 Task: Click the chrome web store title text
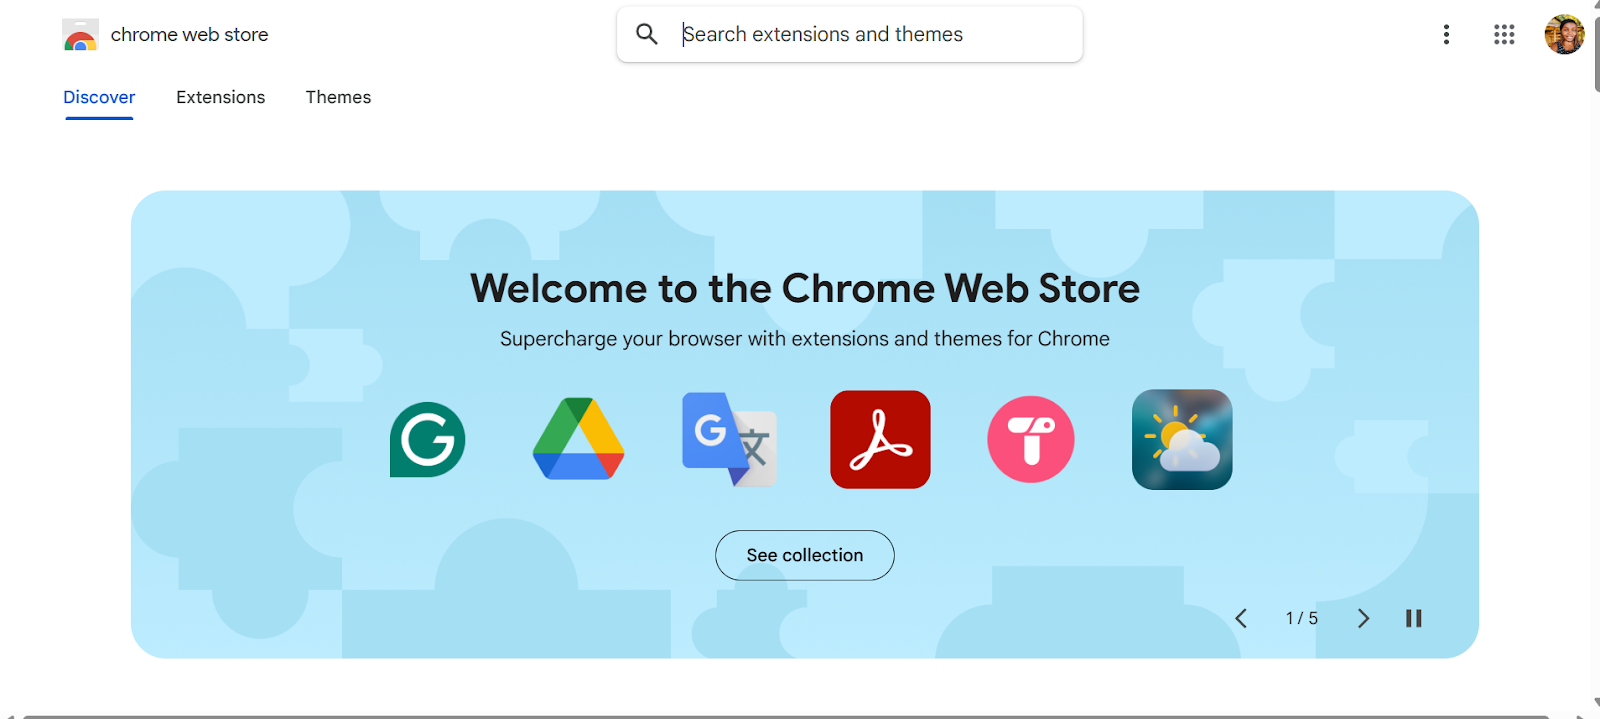point(189,35)
